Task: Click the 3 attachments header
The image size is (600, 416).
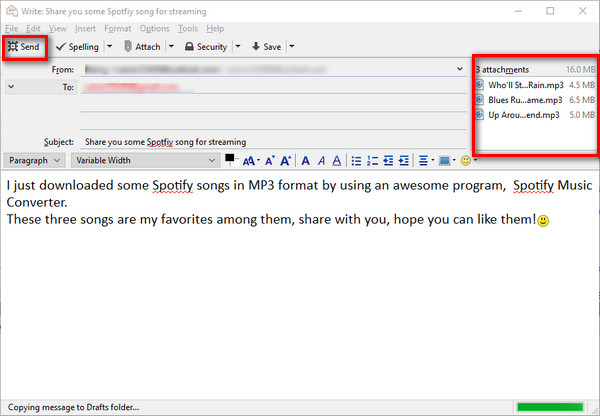Action: coord(502,70)
